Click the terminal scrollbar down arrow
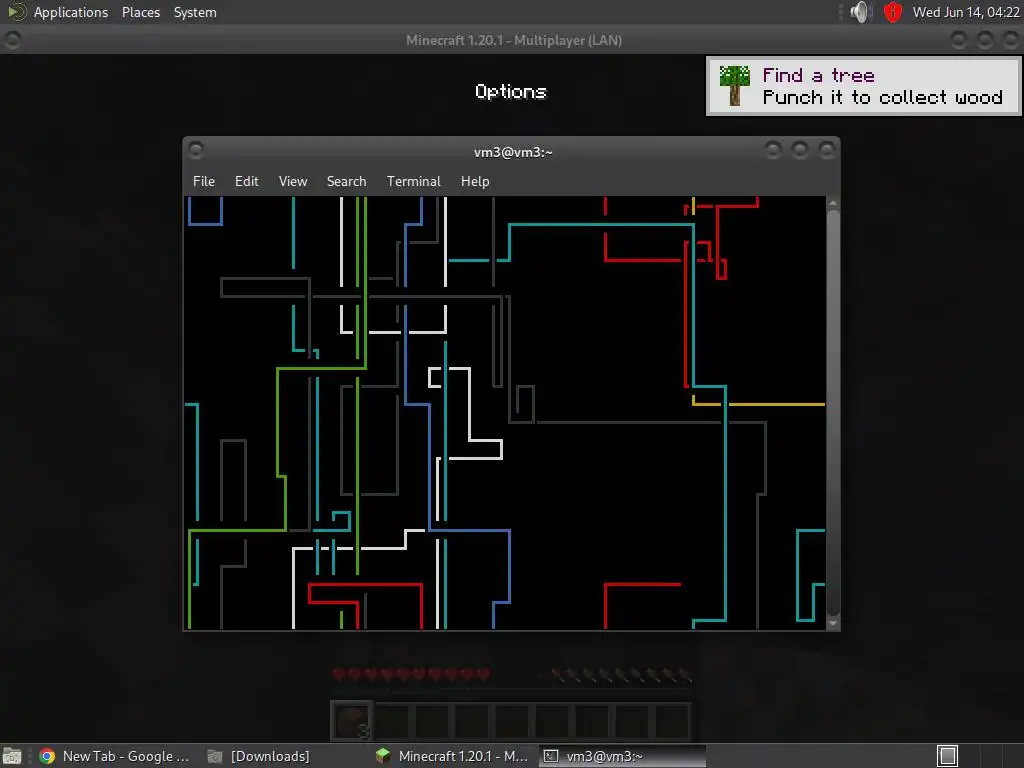 (x=833, y=624)
